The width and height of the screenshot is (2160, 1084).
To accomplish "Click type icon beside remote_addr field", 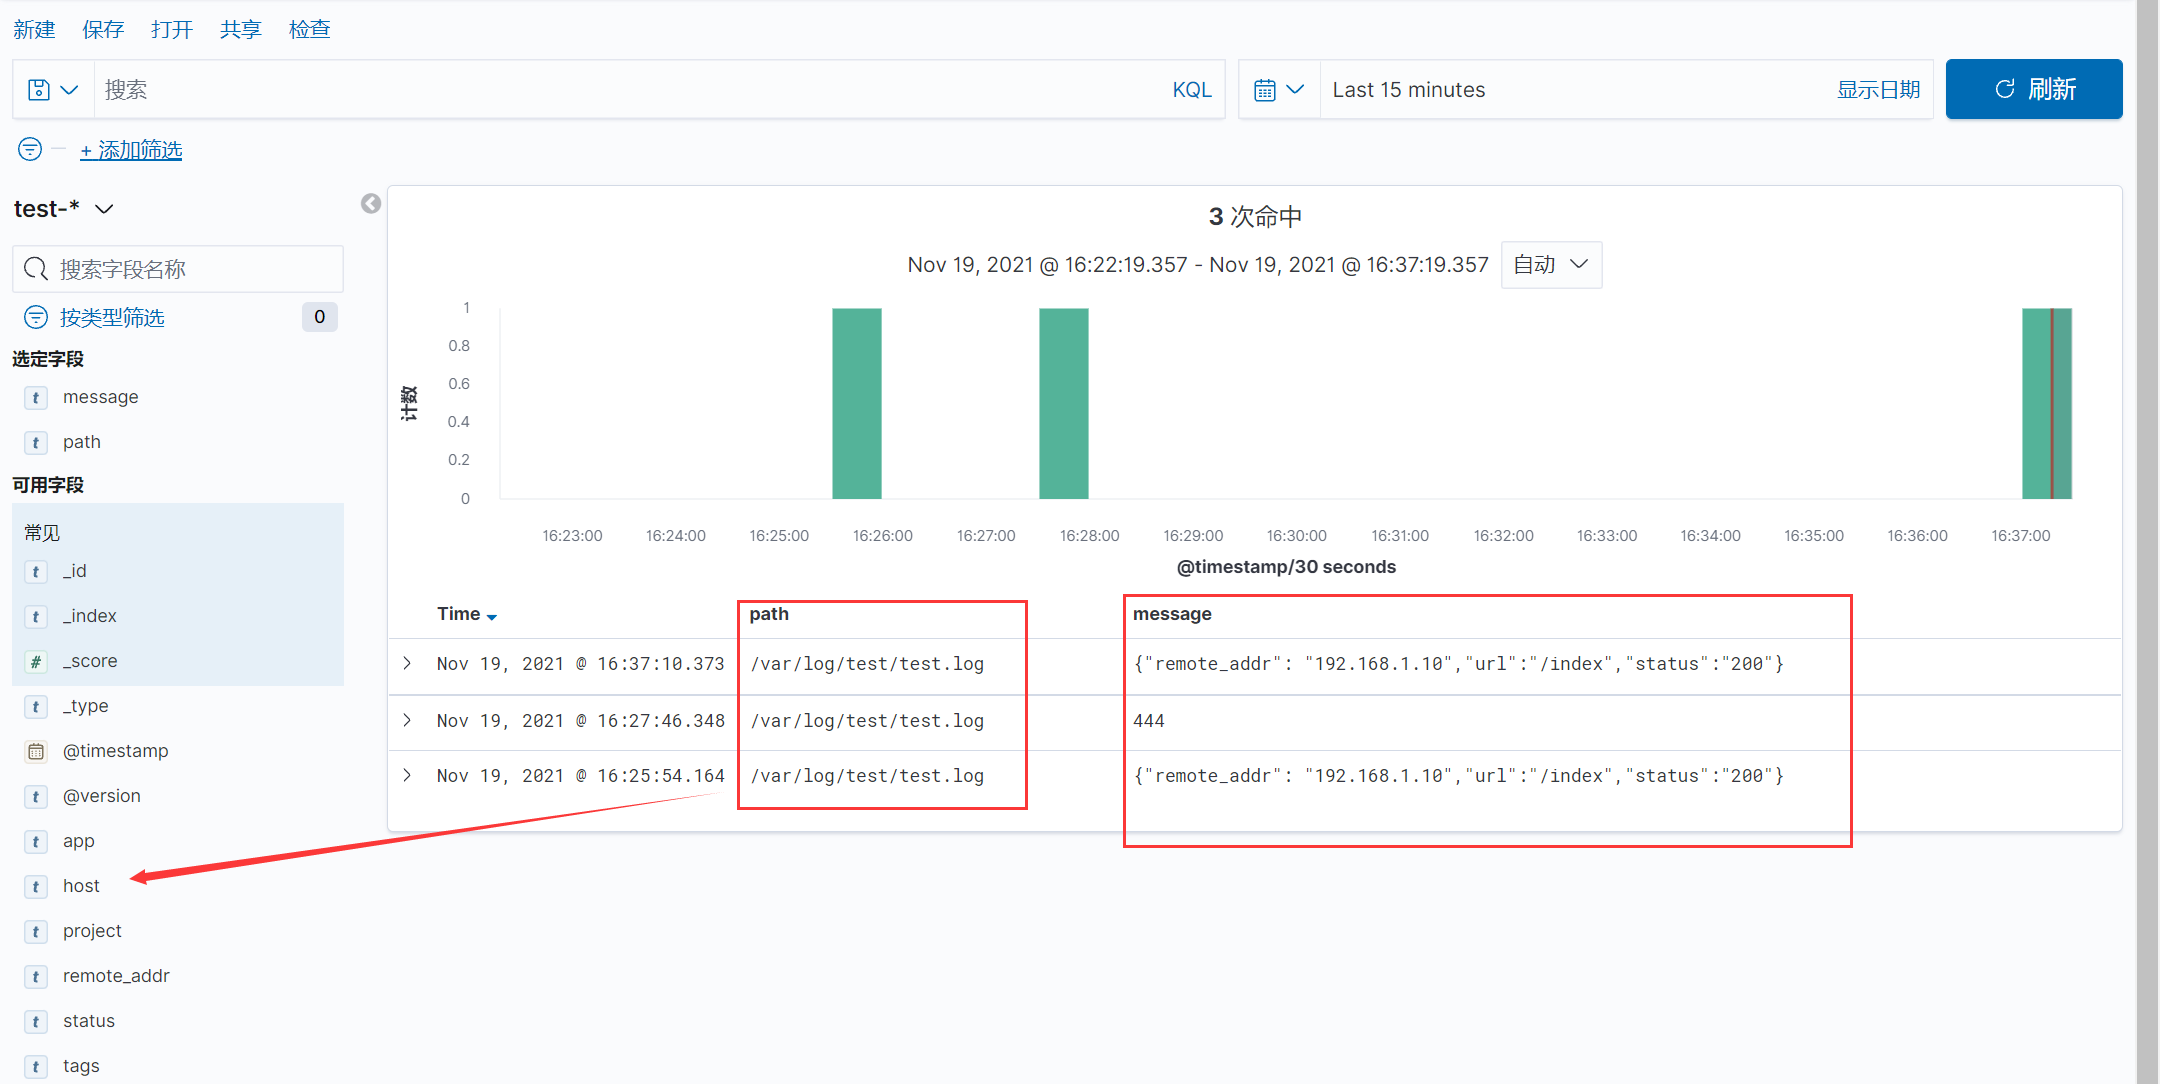I will coord(36,977).
